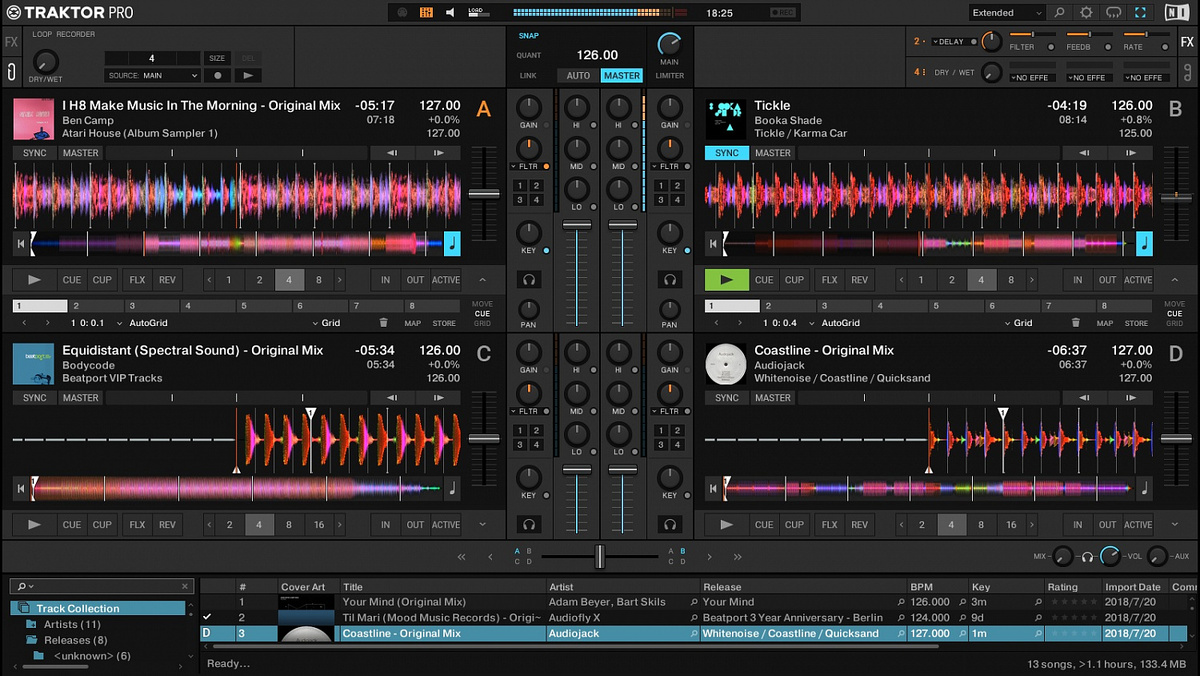Click the MIDI connection icon in the header
Image resolution: width=1200 pixels, height=676 pixels.
[402, 12]
